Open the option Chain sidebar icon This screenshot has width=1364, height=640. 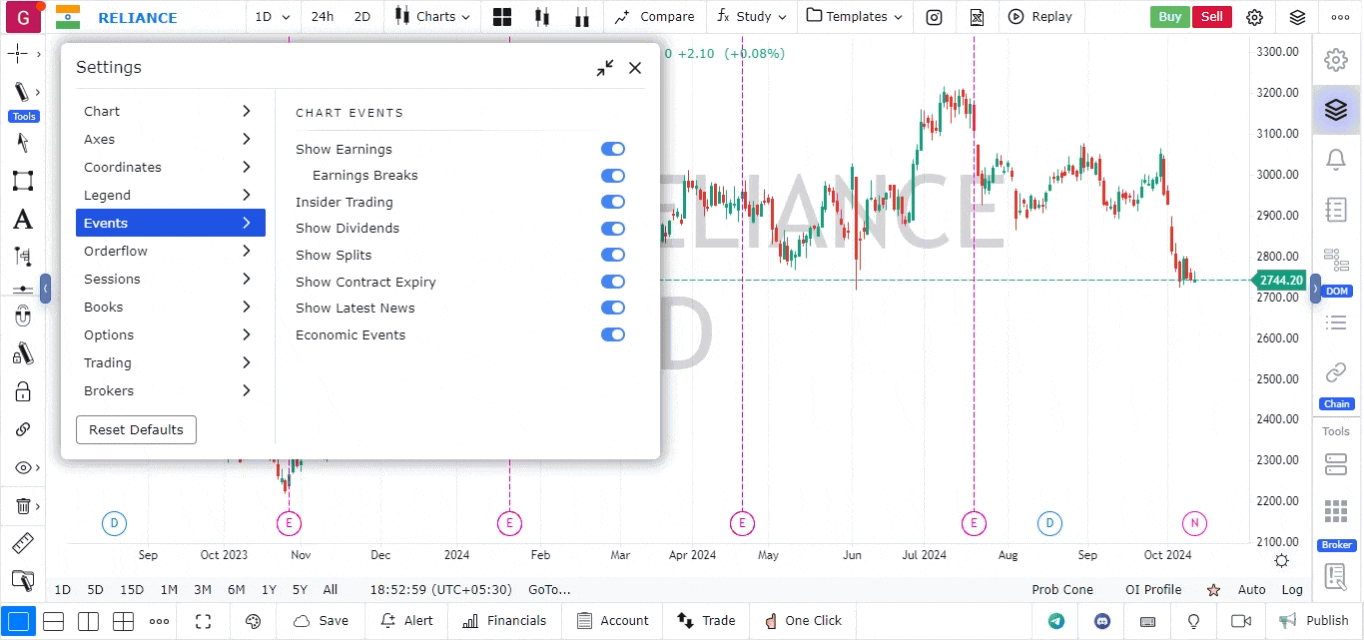(x=1336, y=381)
